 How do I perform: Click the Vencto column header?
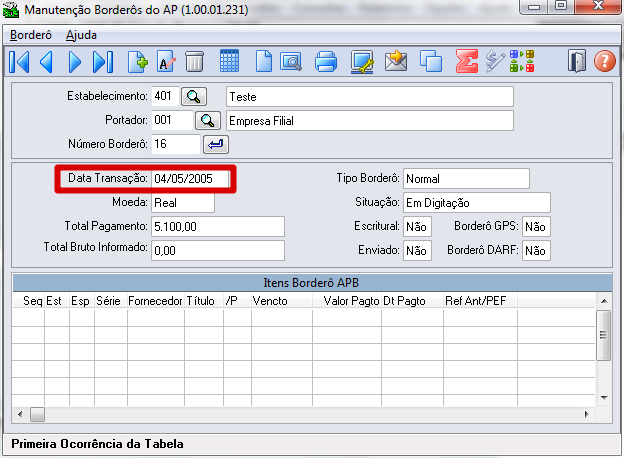point(282,301)
